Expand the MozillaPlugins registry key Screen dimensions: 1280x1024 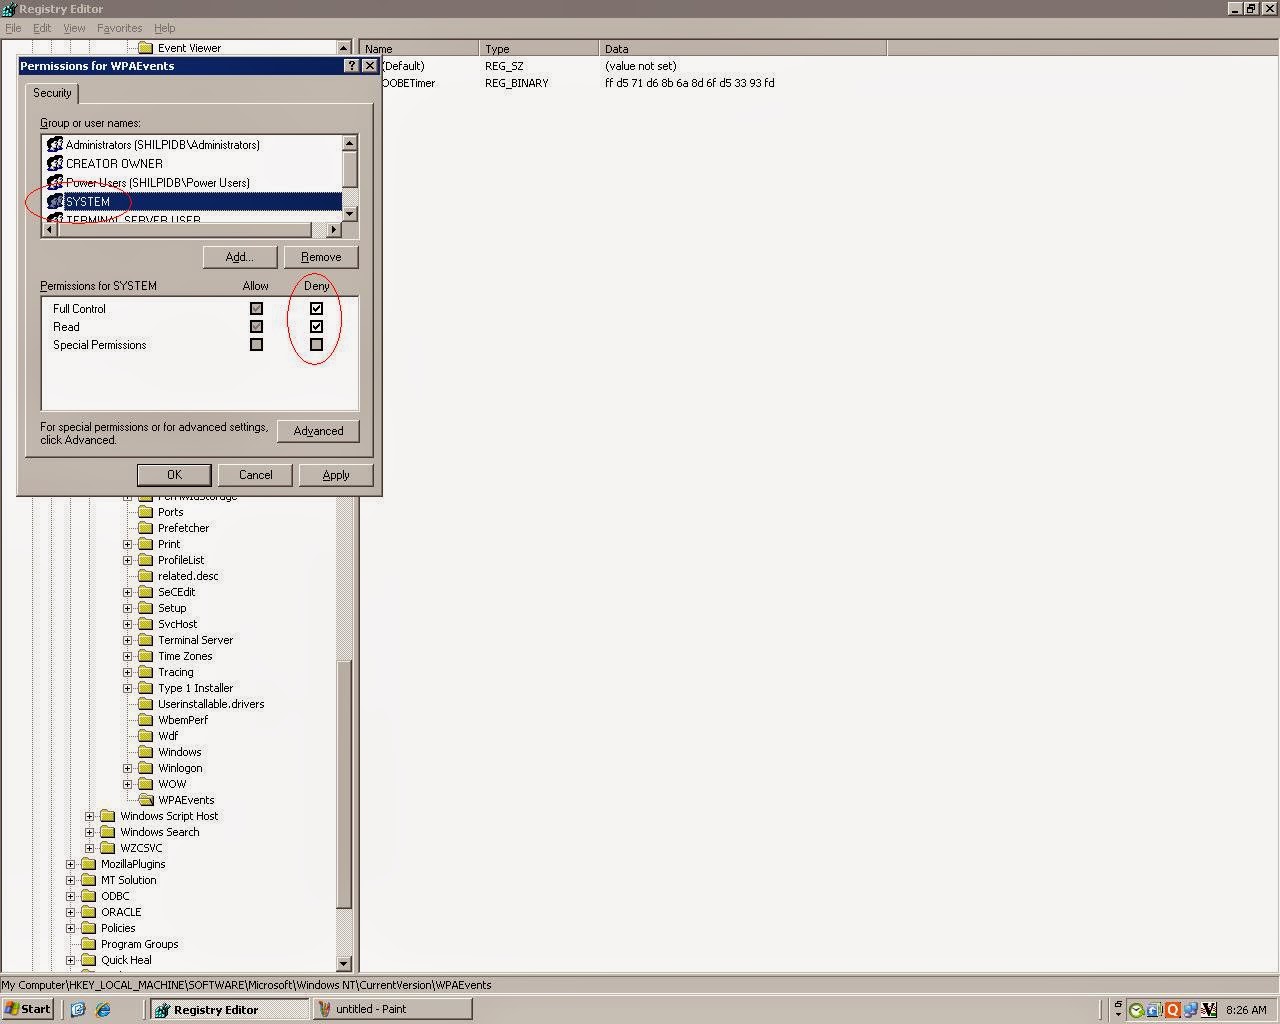point(70,864)
